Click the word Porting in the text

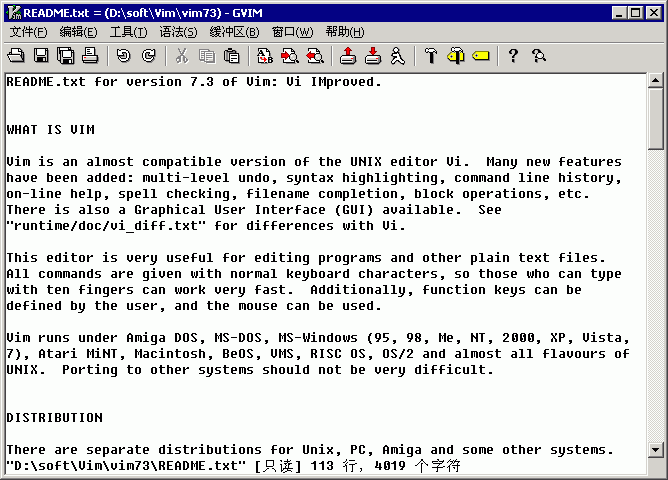pos(90,370)
